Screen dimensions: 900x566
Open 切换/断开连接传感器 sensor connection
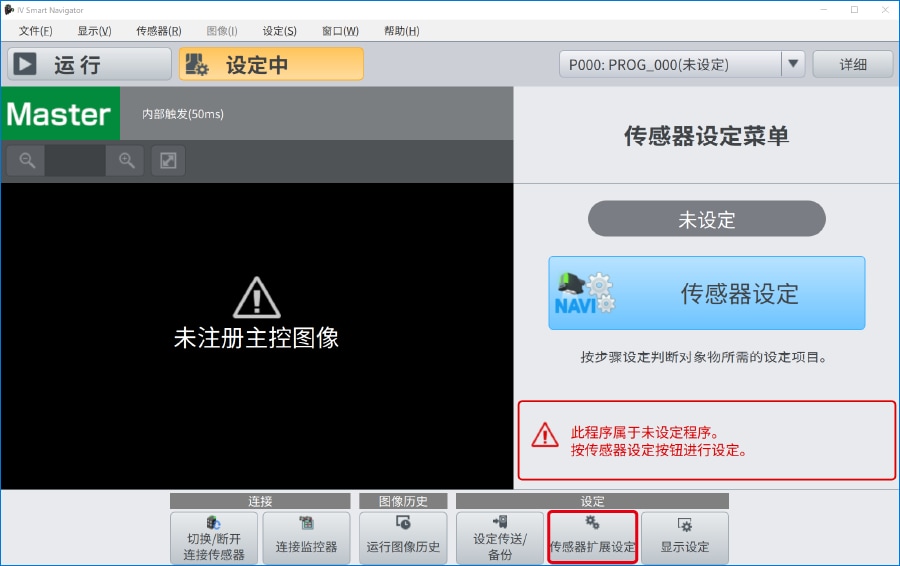(x=214, y=538)
